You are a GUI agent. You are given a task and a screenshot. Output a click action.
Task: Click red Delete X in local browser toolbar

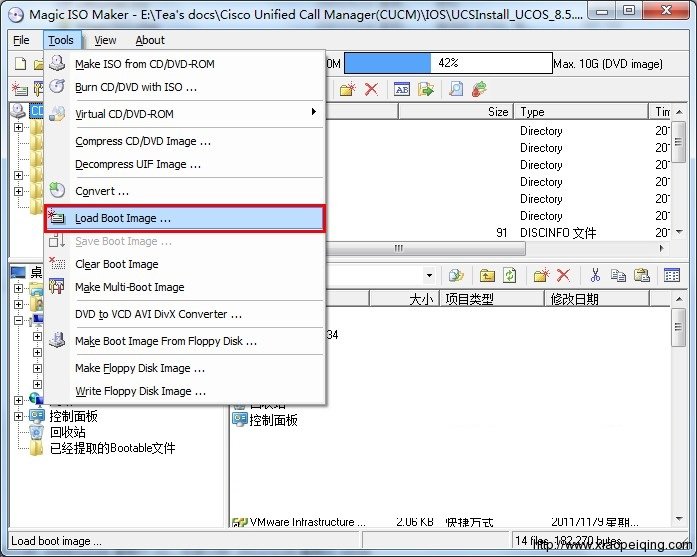coord(563,276)
